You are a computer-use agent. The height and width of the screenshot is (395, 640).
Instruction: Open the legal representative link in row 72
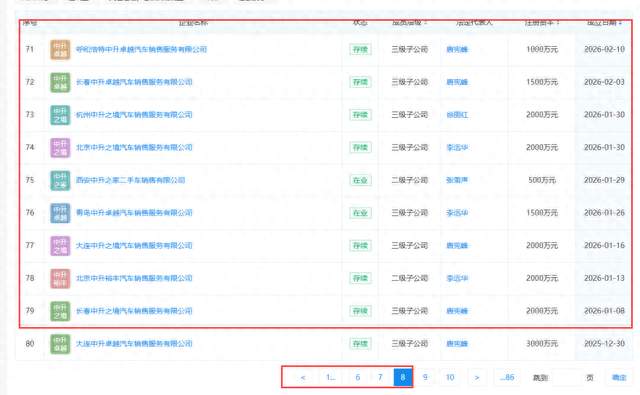point(457,82)
